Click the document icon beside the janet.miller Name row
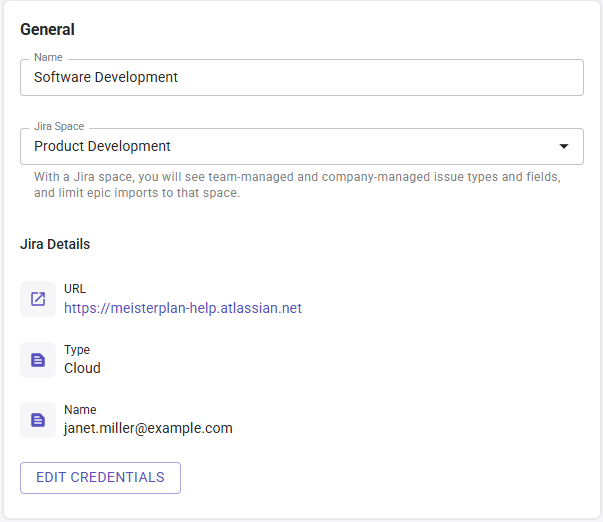This screenshot has width=603, height=522. click(38, 420)
